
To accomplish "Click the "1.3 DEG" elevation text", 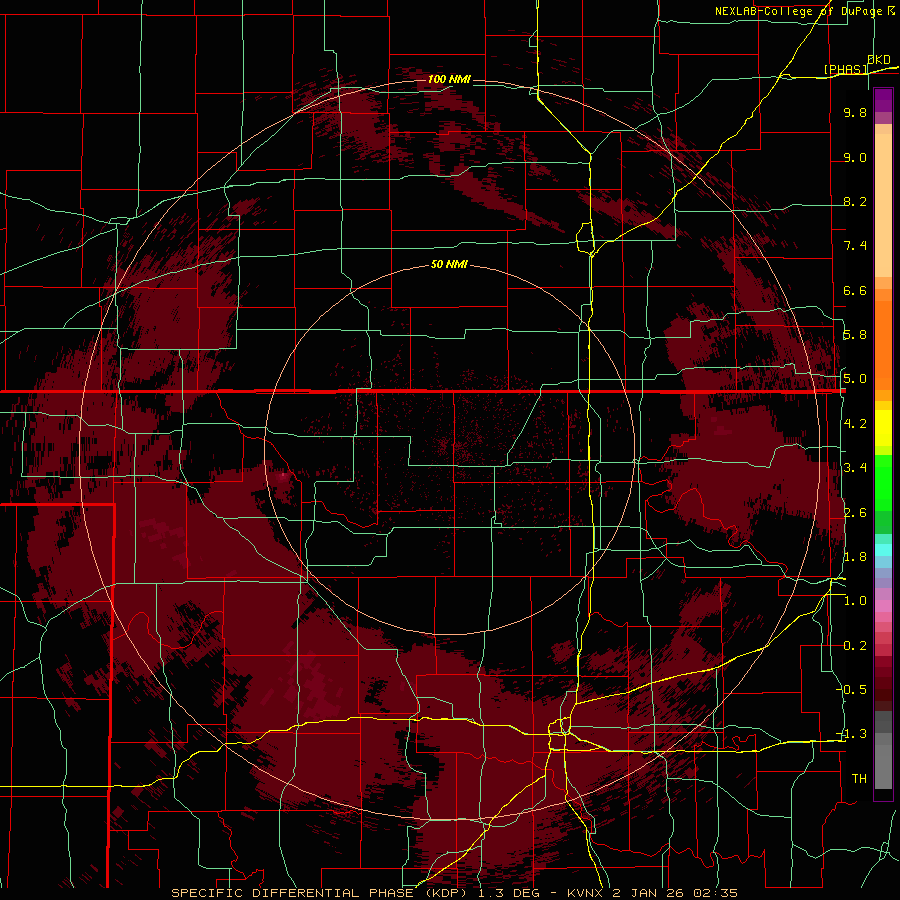I will click(508, 893).
